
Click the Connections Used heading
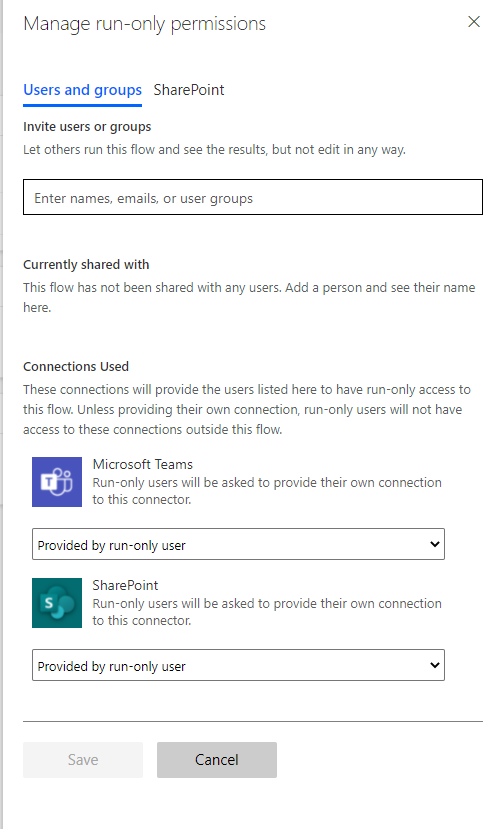(x=76, y=366)
